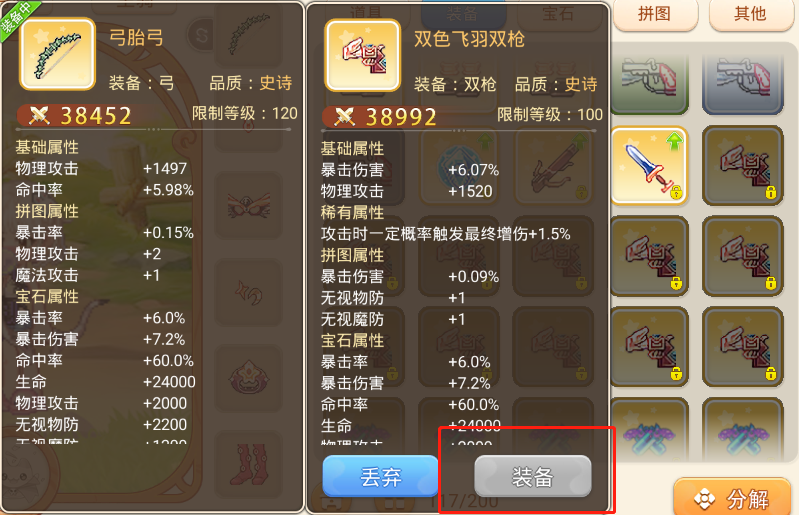
Task: Select the top-right grey gun item on blue
Action: (x=743, y=84)
